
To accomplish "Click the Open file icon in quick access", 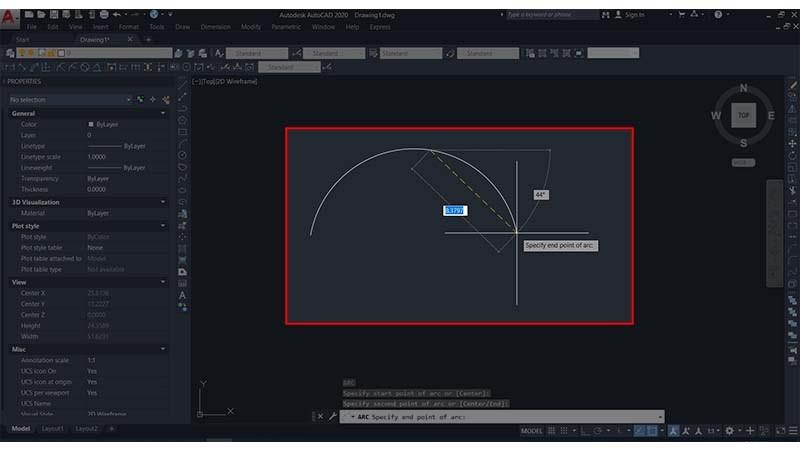I will coord(41,15).
